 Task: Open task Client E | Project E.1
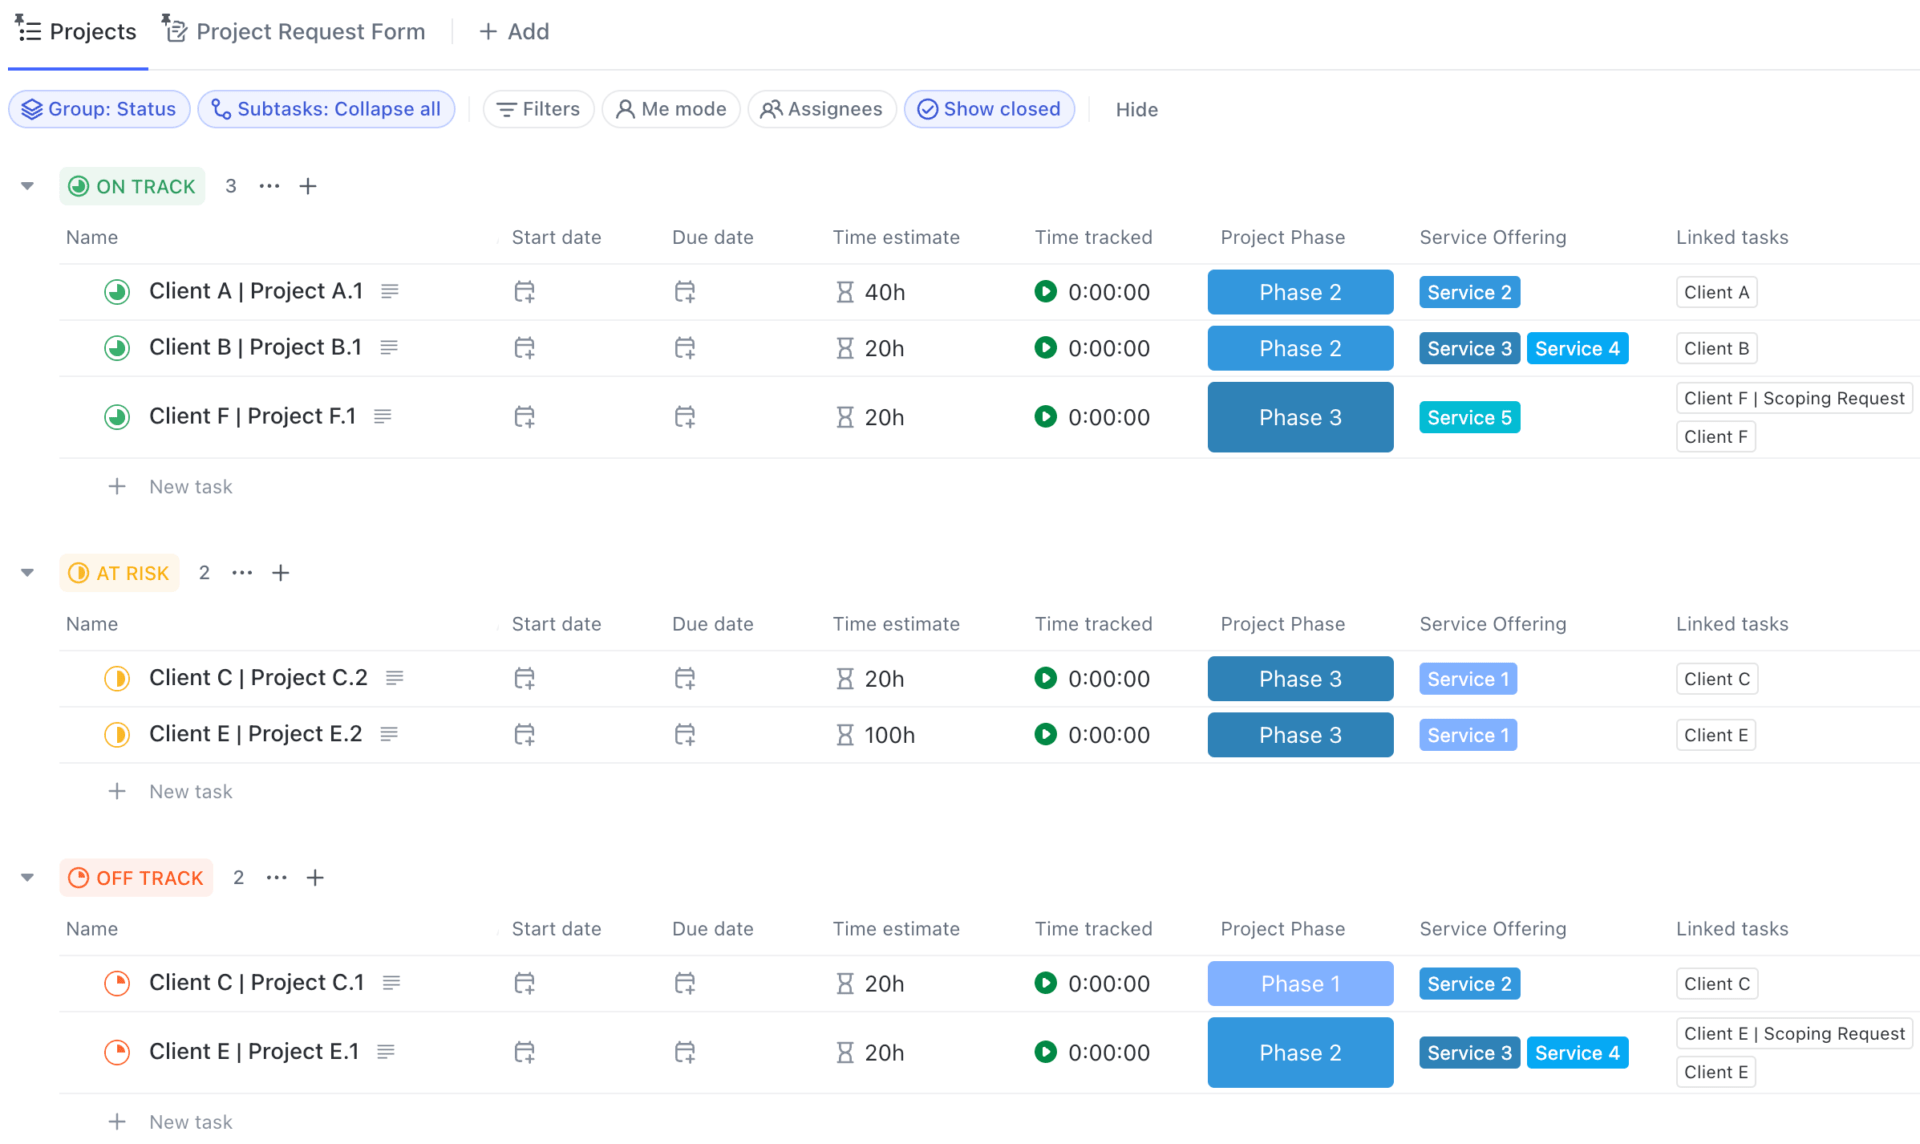pyautogui.click(x=254, y=1052)
